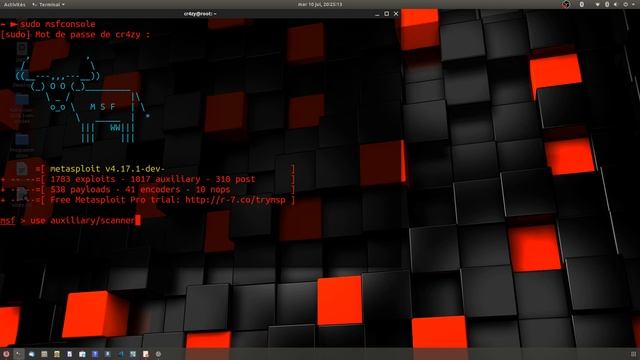The height and width of the screenshot is (360, 640).
Task: Open the network indicator triangle in system tray
Action: click(598, 4)
